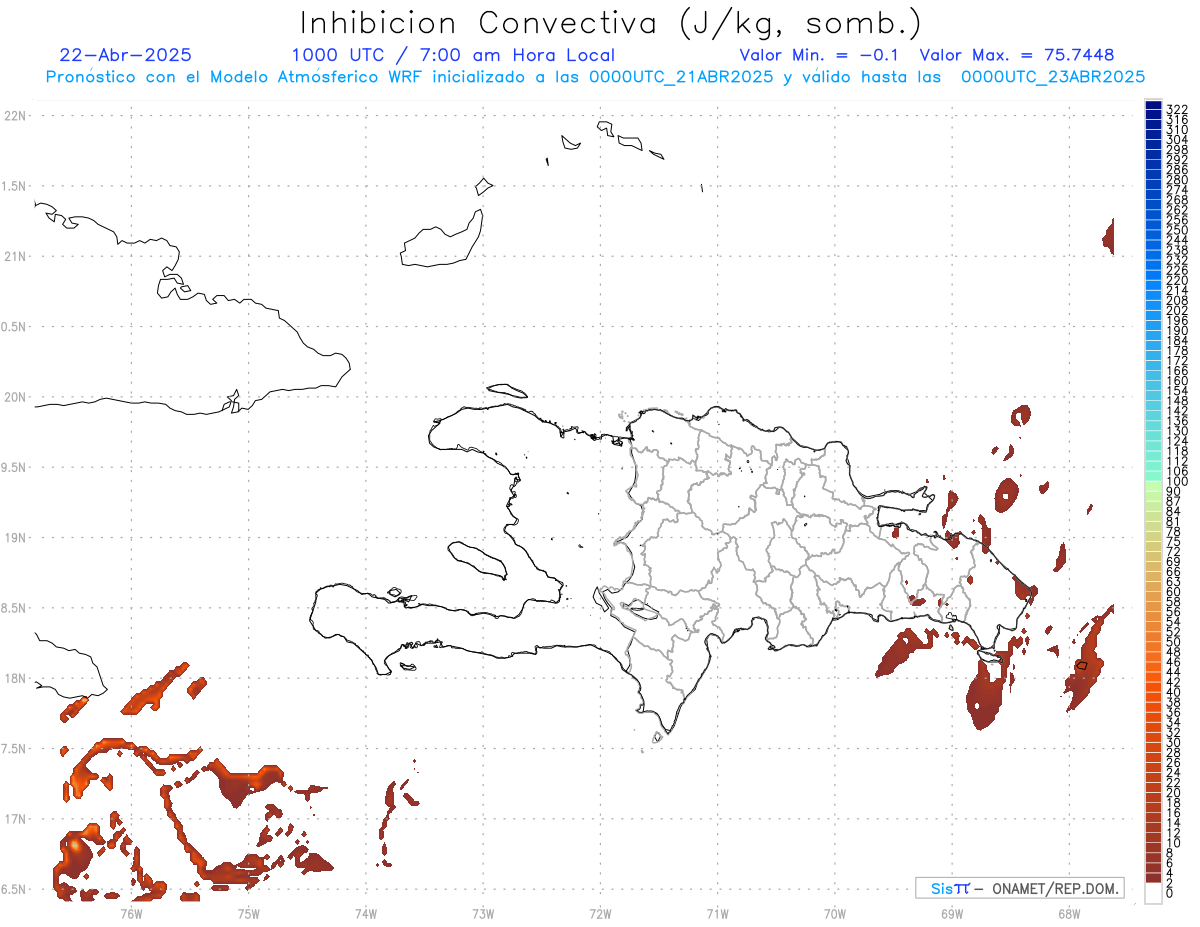Click the "Valor Max. = 75.7448" text
The image size is (1200, 927).
1017,55
